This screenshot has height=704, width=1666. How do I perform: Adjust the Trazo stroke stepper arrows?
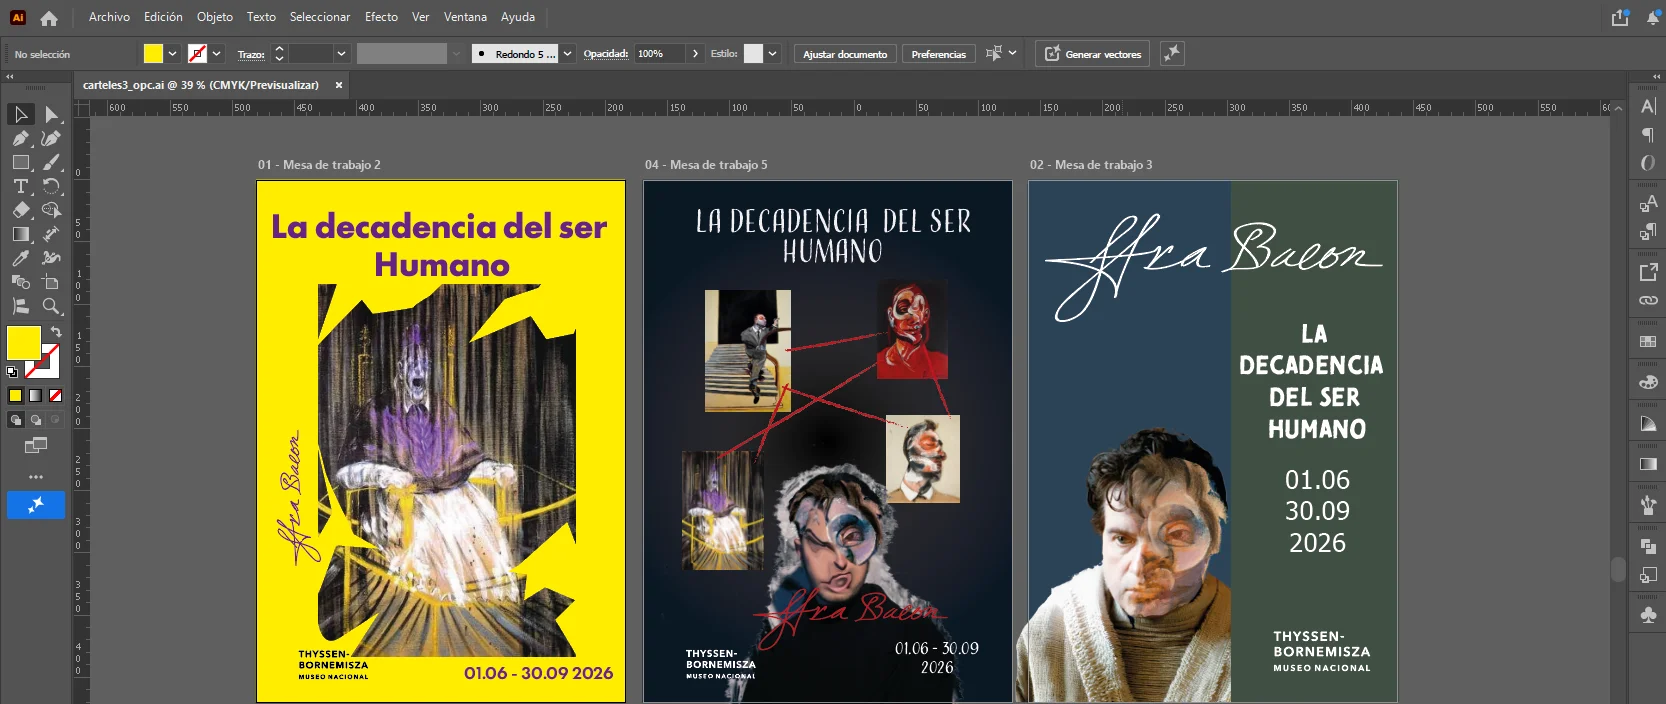coord(279,54)
